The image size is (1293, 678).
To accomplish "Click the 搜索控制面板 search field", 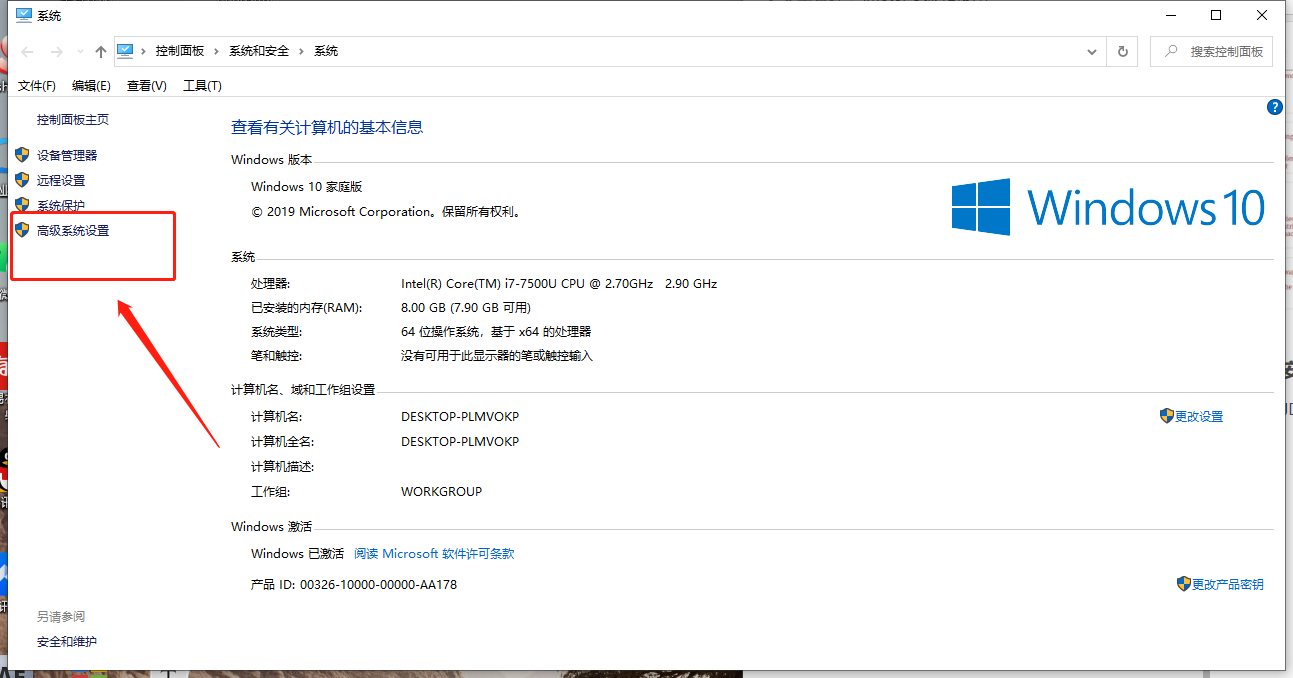I will 1211,51.
